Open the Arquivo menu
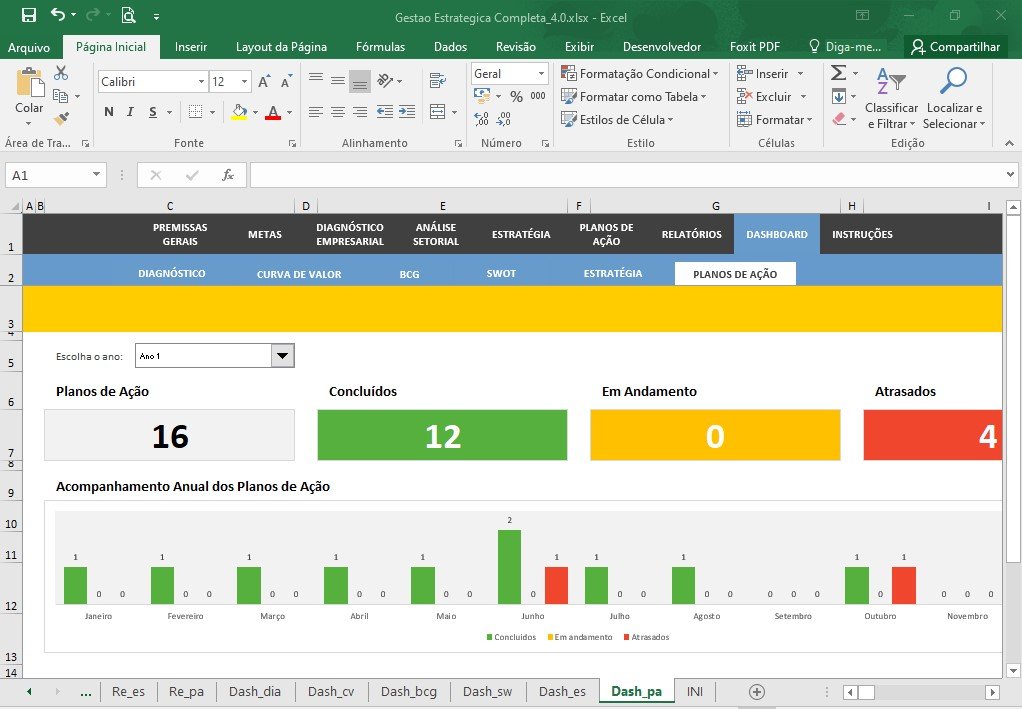Viewport: 1022px width, 709px height. point(29,47)
